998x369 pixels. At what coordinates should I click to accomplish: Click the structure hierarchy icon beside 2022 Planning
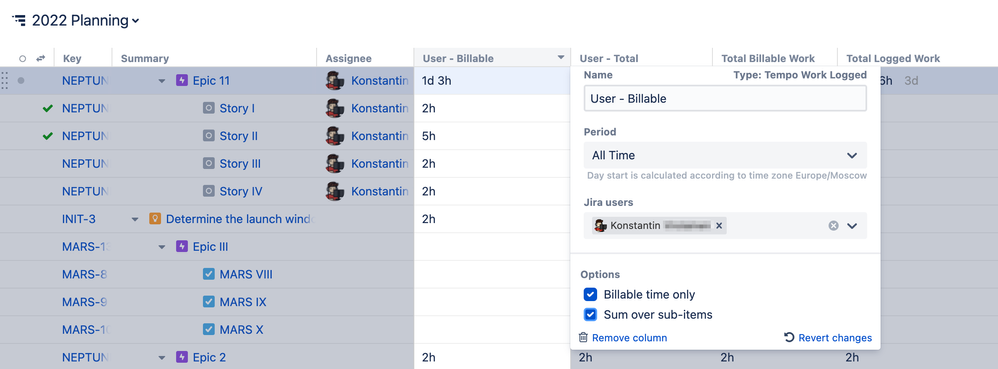pyautogui.click(x=19, y=20)
